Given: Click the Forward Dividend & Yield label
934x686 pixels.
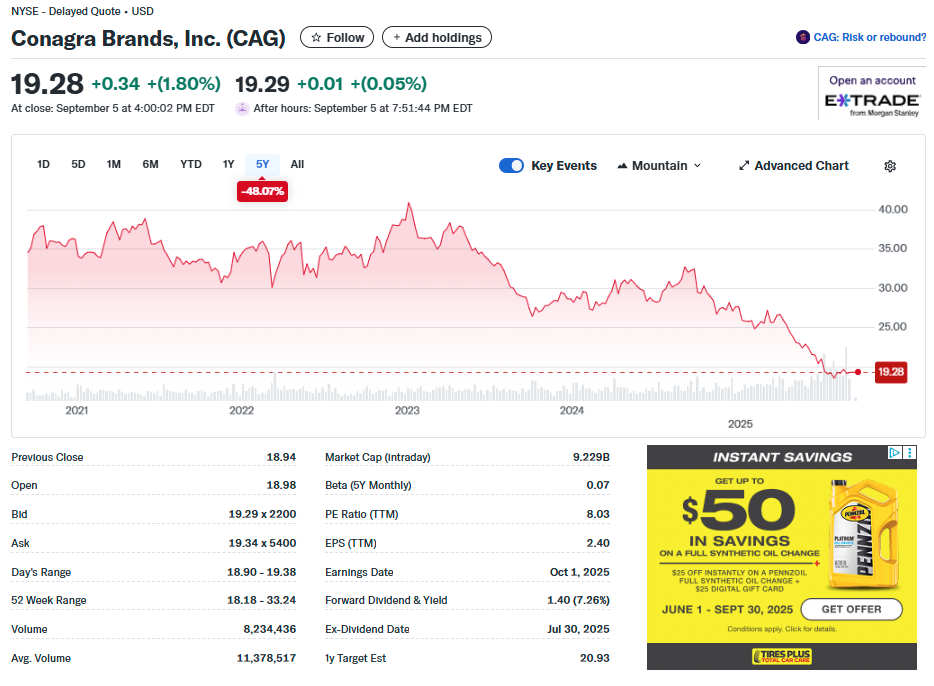Looking at the screenshot, I should click(386, 600).
